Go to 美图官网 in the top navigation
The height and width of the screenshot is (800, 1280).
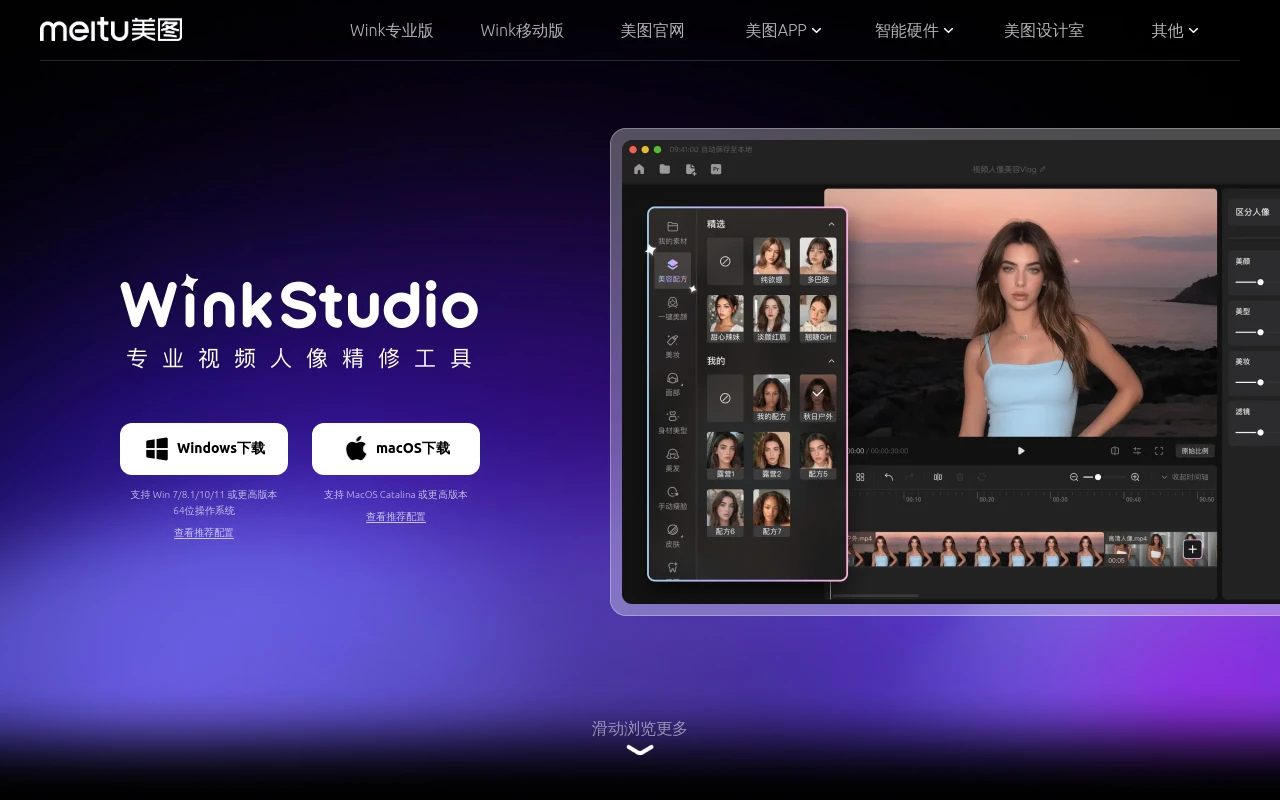(652, 30)
